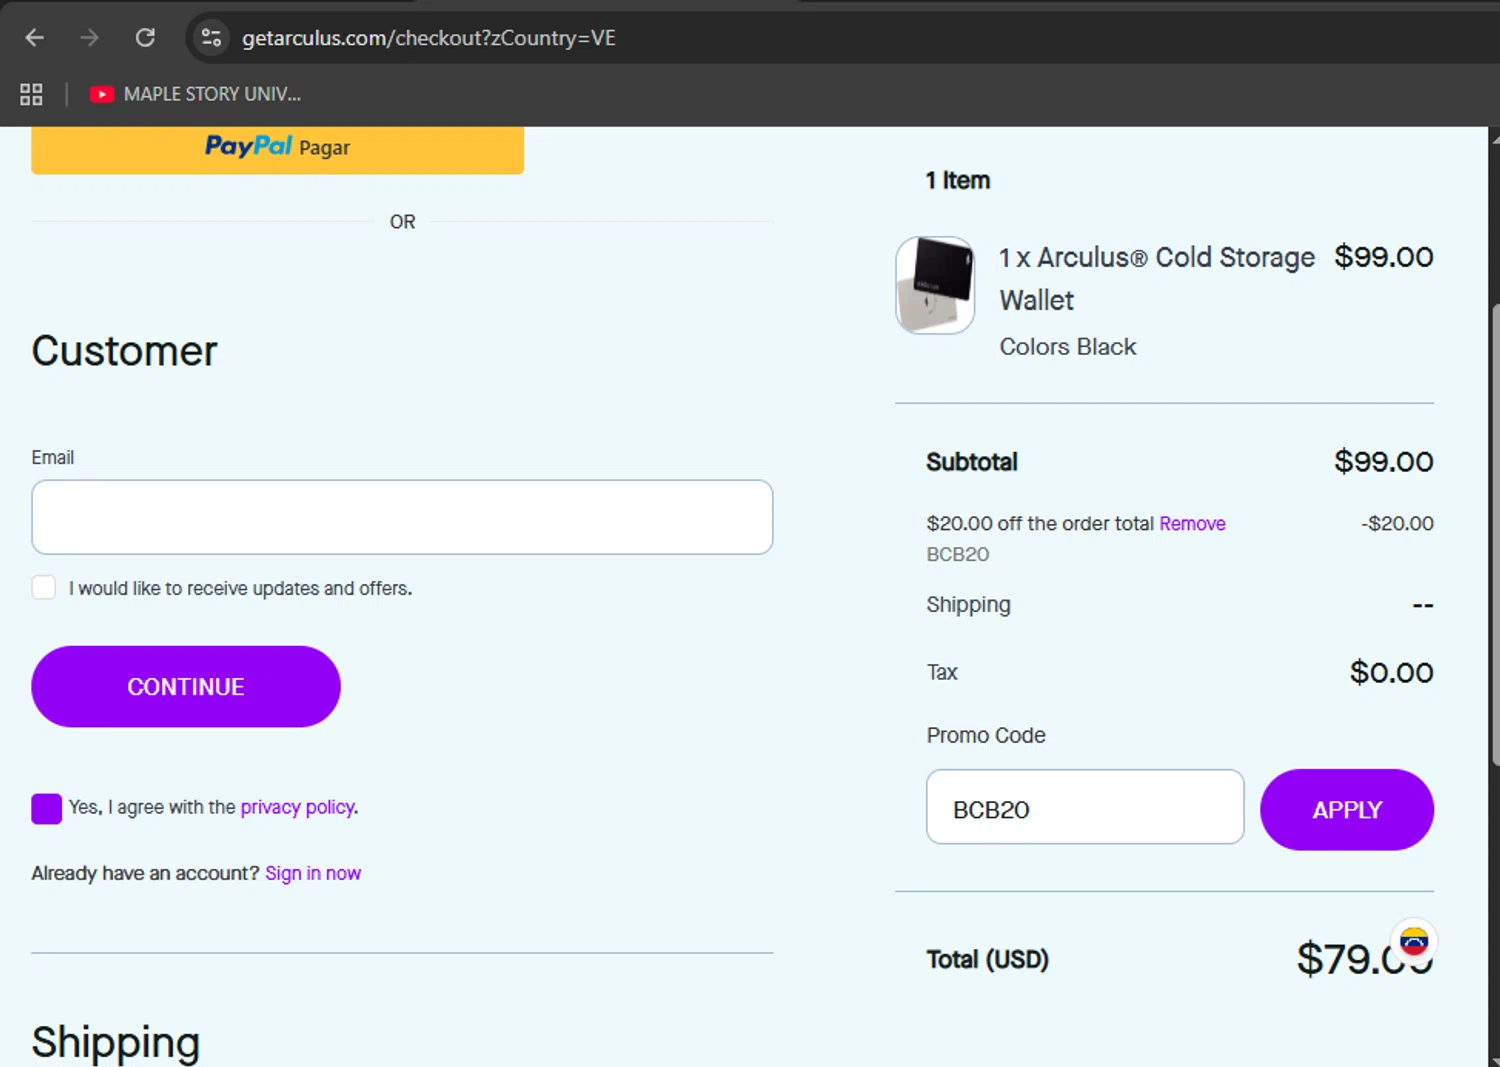Click the CONTINUE button
The height and width of the screenshot is (1067, 1500).
click(x=186, y=686)
